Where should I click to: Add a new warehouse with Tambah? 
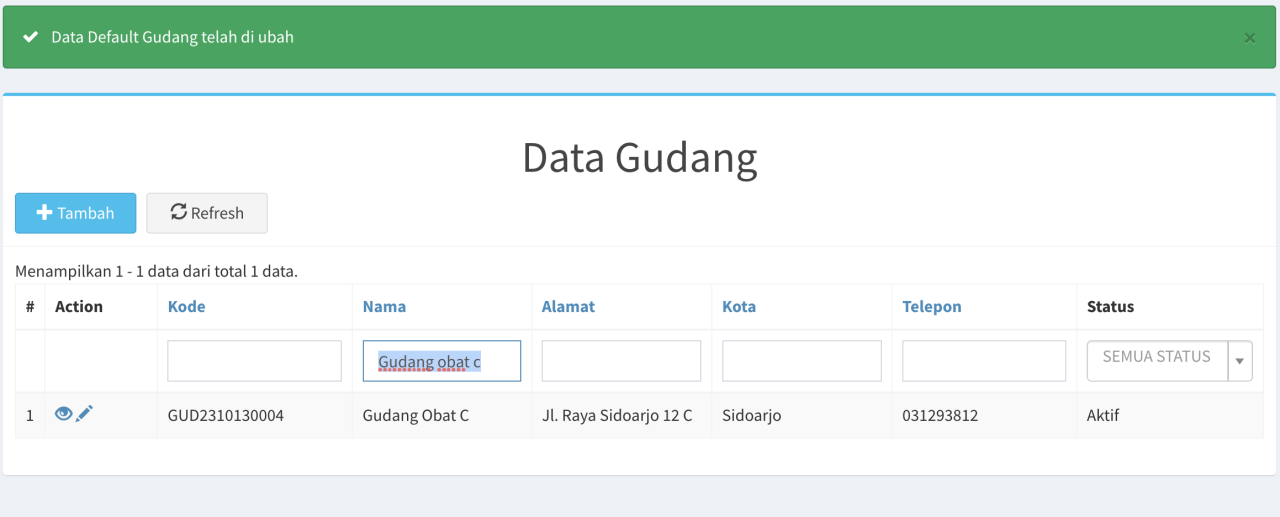pyautogui.click(x=75, y=213)
